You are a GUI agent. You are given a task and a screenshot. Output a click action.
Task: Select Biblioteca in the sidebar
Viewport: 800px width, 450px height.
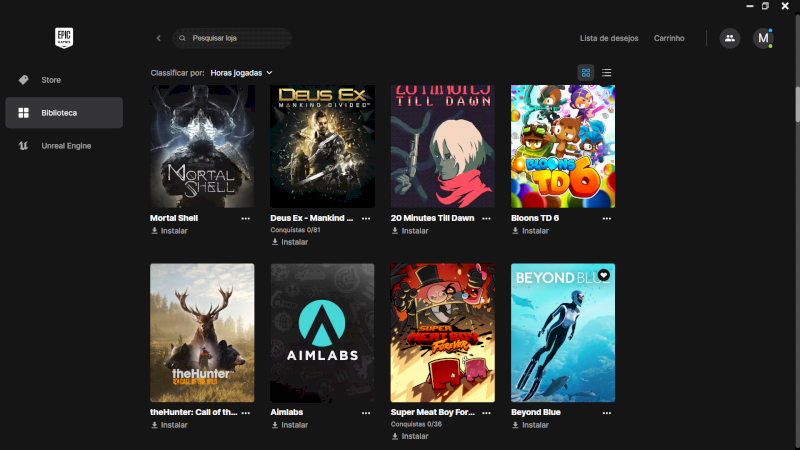(64, 113)
